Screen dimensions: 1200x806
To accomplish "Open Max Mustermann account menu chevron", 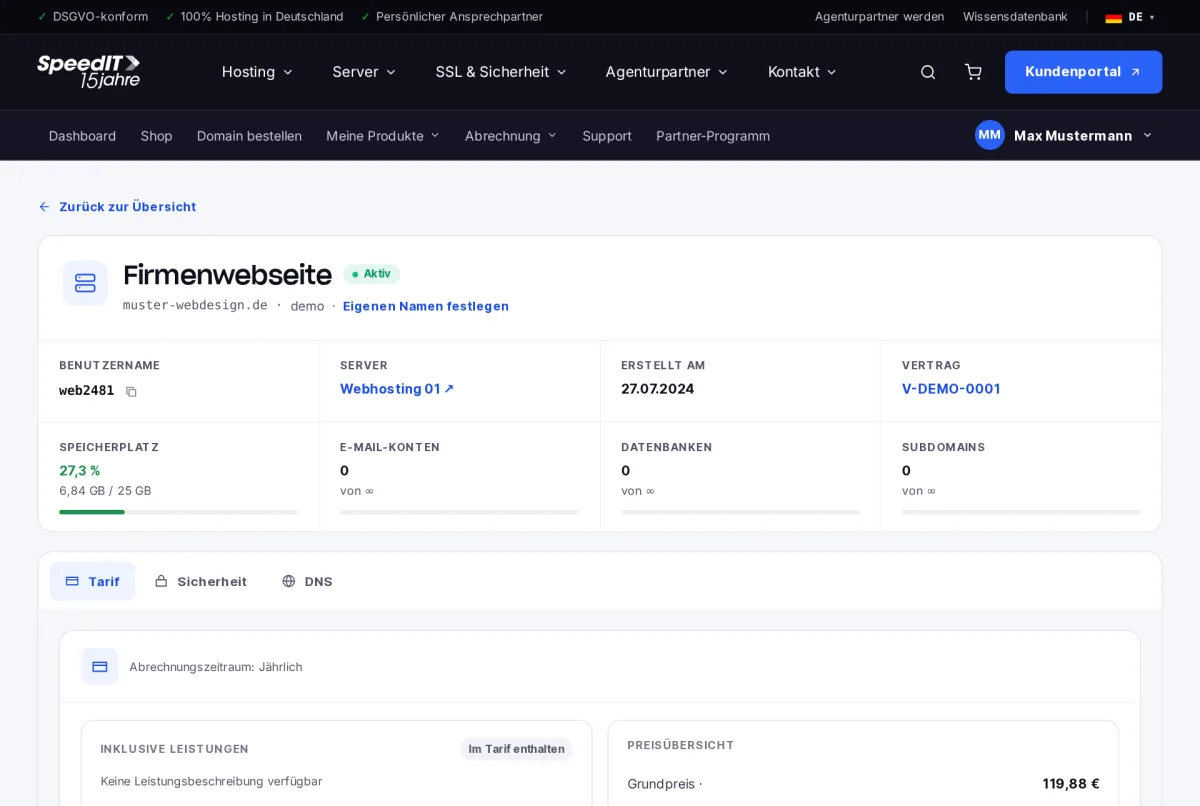I will (x=1147, y=135).
